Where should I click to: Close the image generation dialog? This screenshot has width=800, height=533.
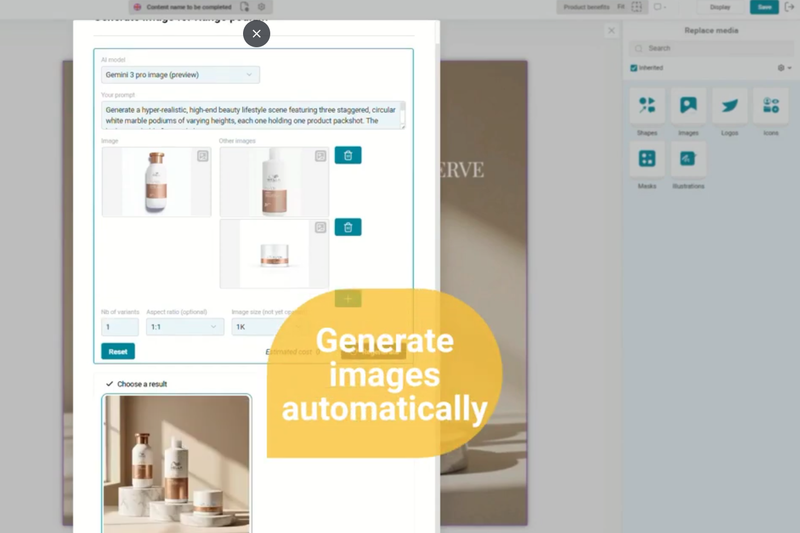[256, 34]
